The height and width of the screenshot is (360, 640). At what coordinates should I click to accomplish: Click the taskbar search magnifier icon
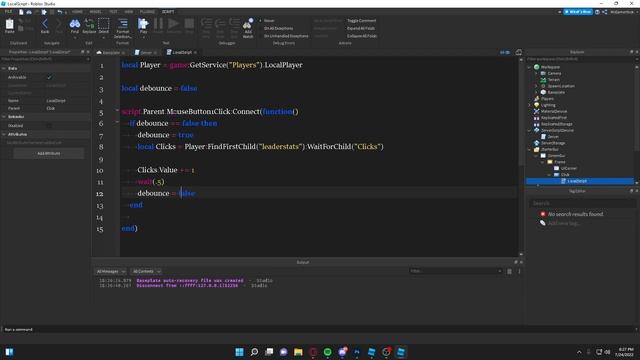254,352
